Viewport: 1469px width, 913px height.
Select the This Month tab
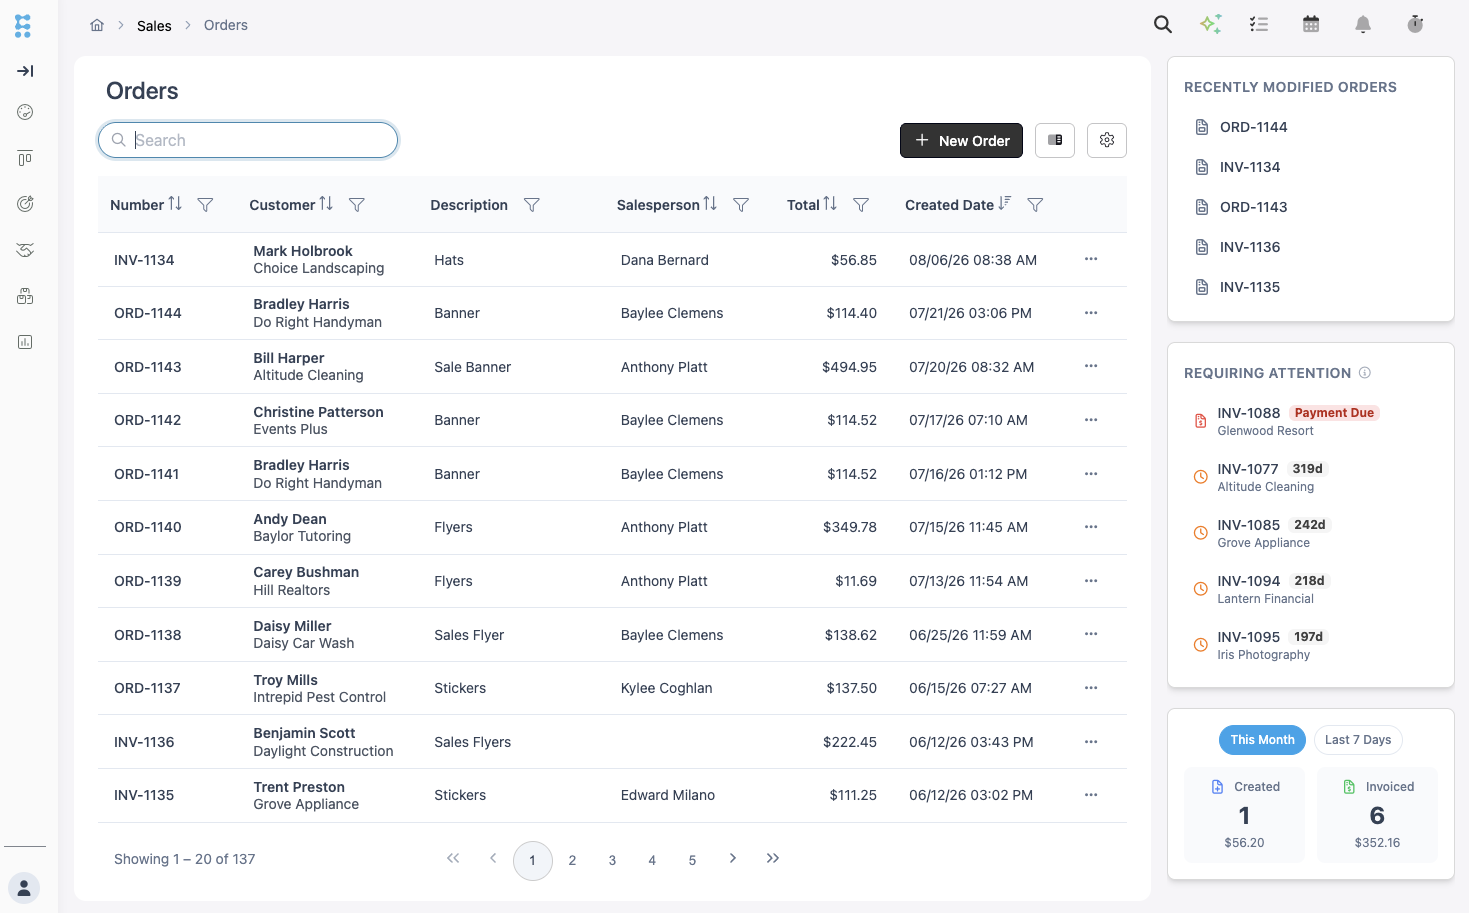pyautogui.click(x=1262, y=740)
